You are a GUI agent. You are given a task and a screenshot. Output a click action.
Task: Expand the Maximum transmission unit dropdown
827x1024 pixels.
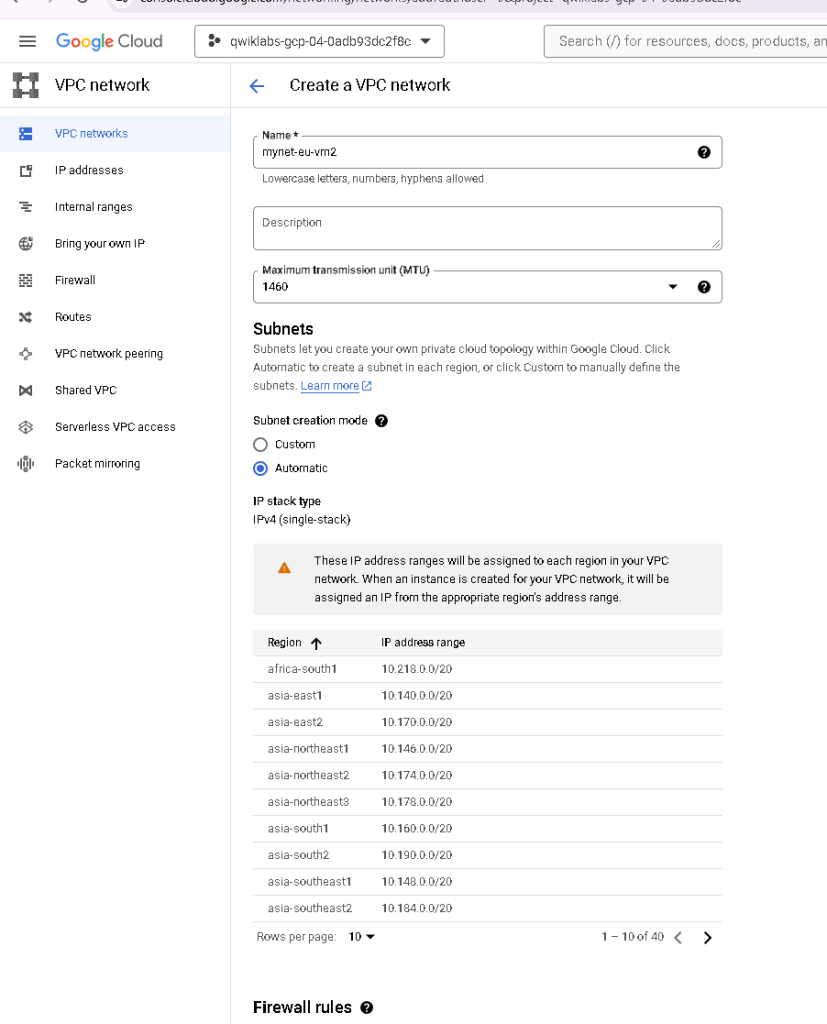487,287
